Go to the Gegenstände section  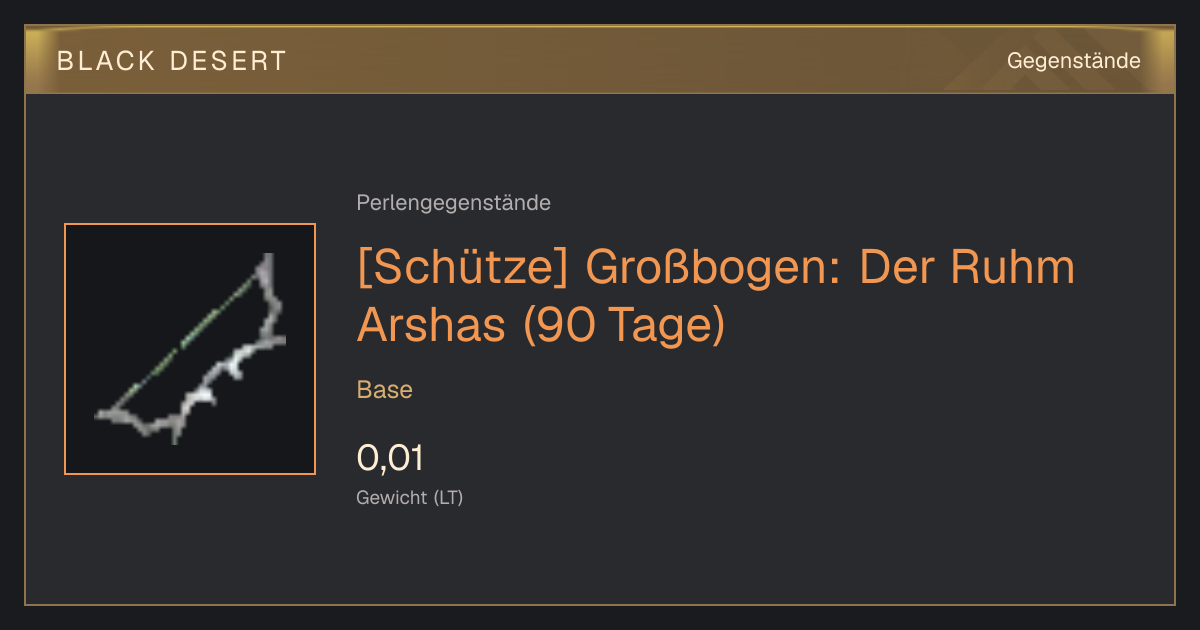point(1073,61)
